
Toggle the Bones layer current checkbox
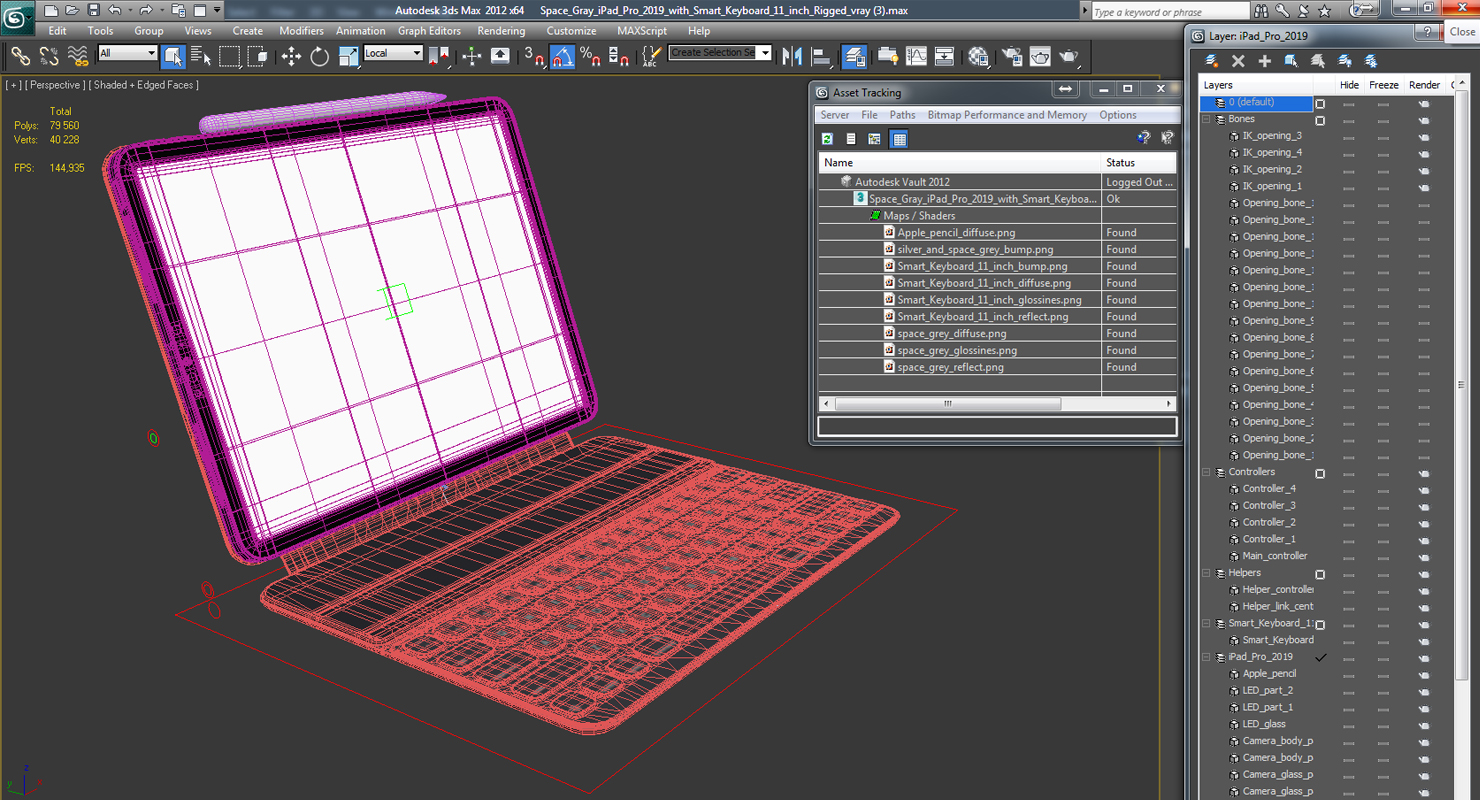tap(1320, 120)
